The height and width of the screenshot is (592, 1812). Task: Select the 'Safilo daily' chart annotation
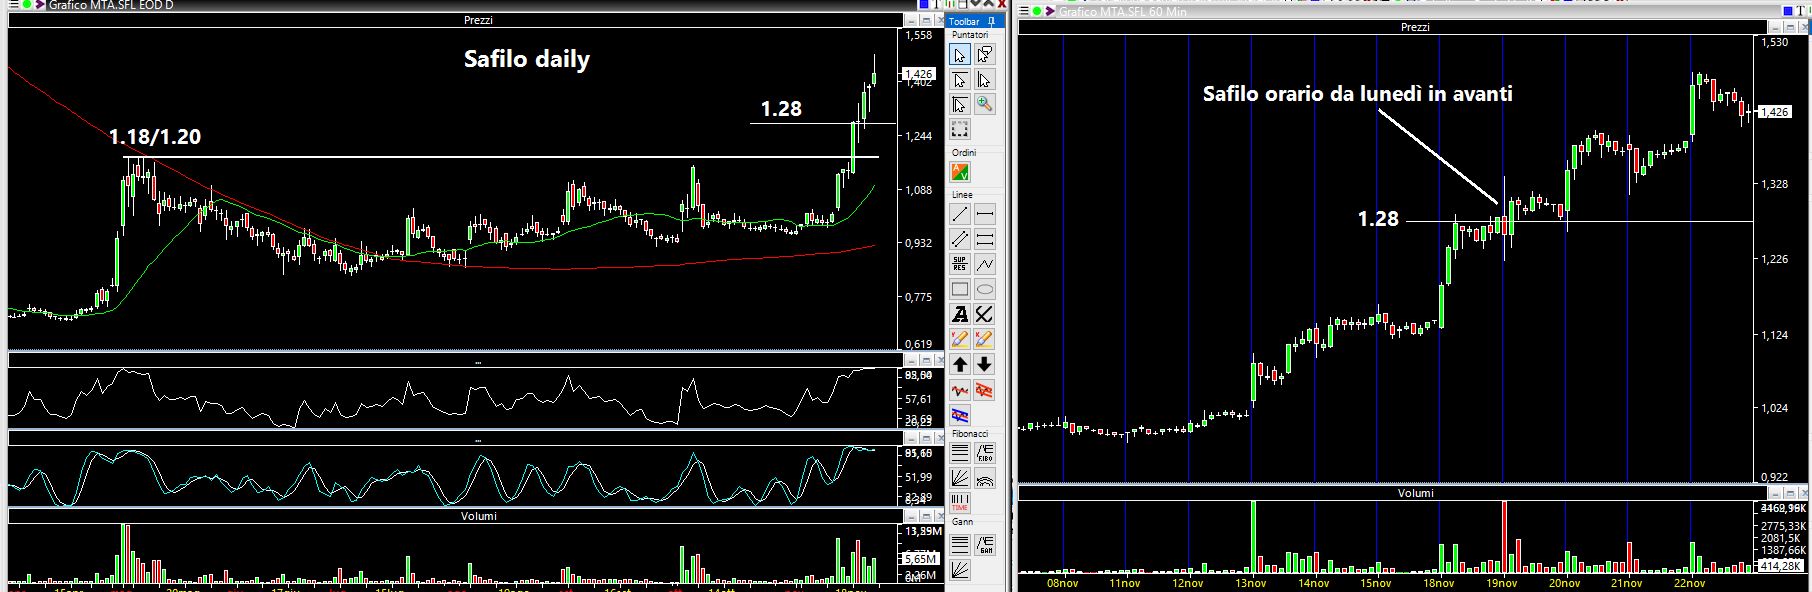[527, 59]
